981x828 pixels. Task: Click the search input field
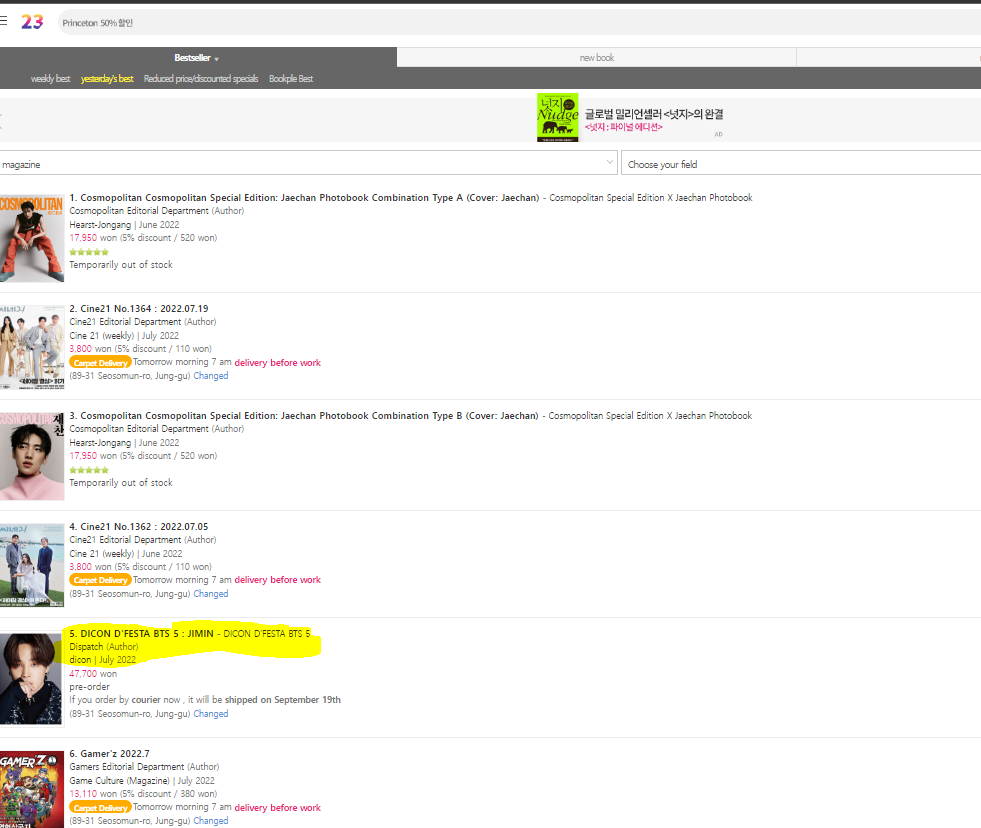click(x=519, y=23)
